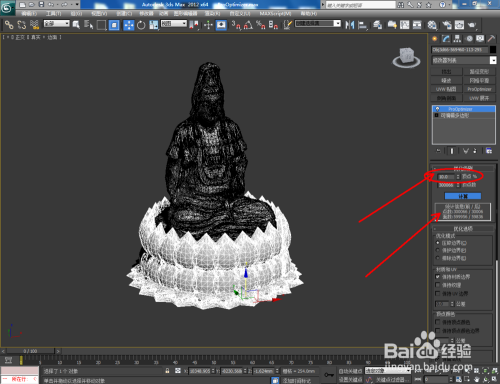Screen dimensions: 500x384
Task: Open the second menu bar item
Action: tap(53, 13)
